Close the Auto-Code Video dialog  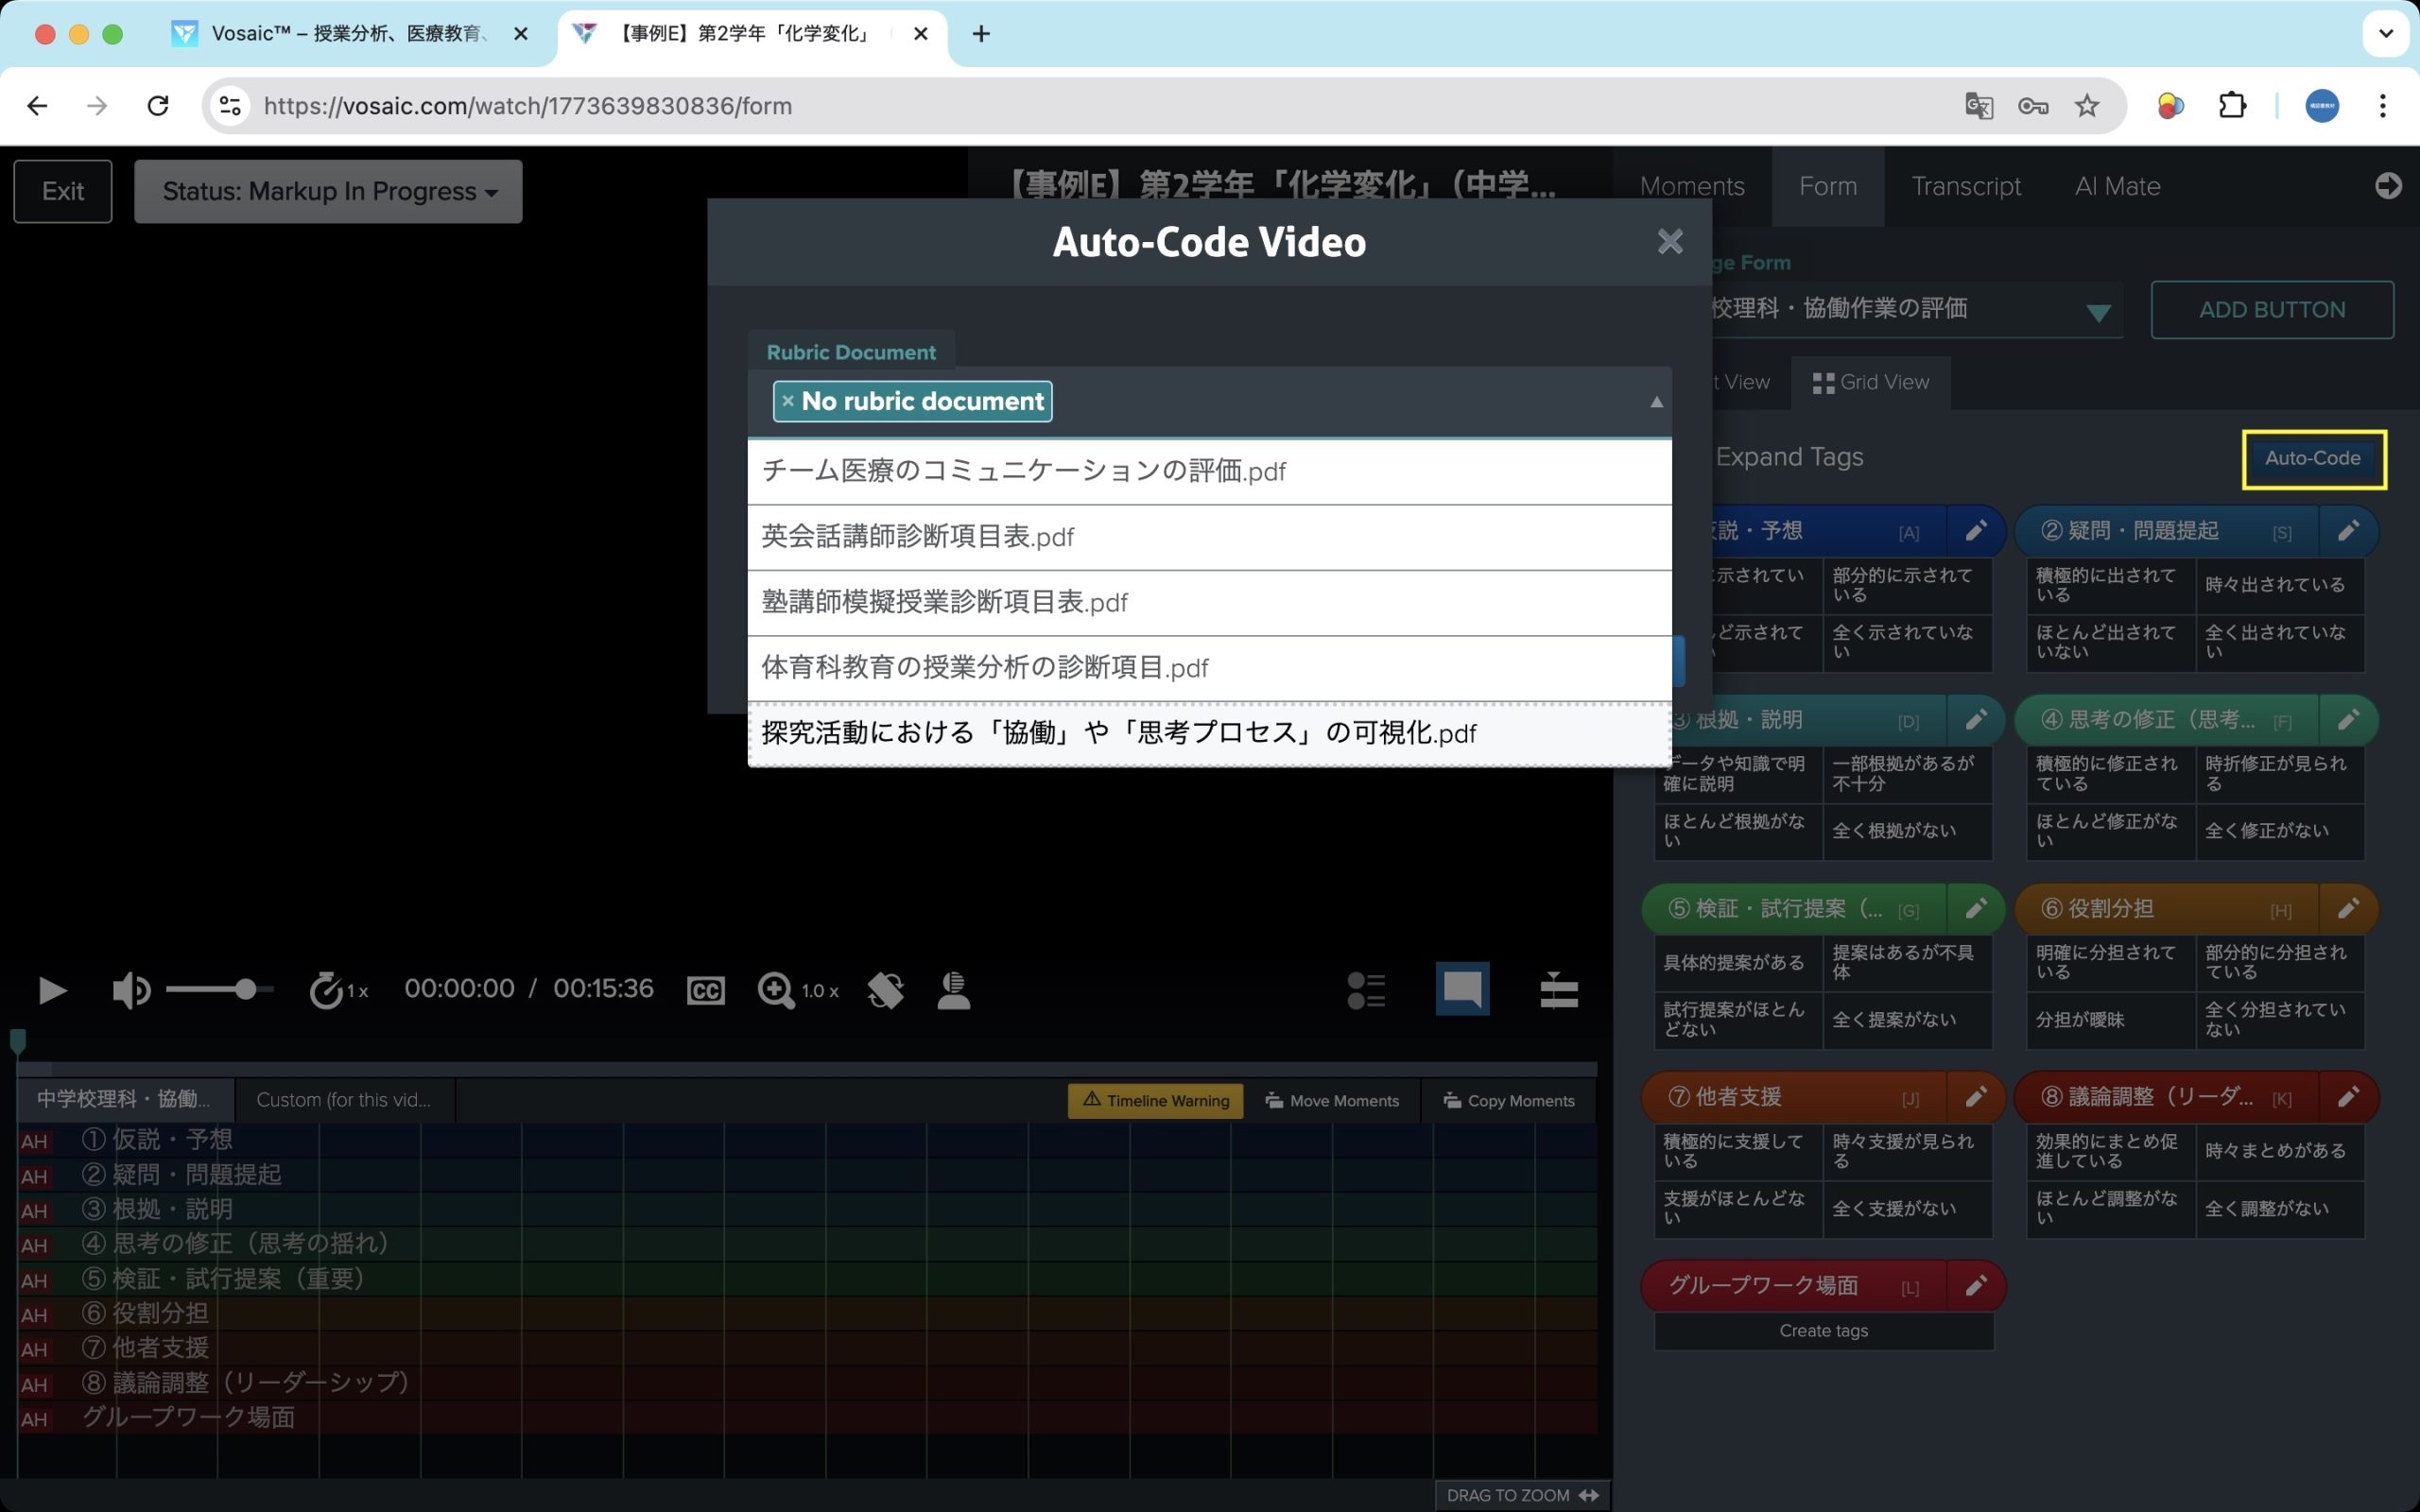pos(1670,241)
